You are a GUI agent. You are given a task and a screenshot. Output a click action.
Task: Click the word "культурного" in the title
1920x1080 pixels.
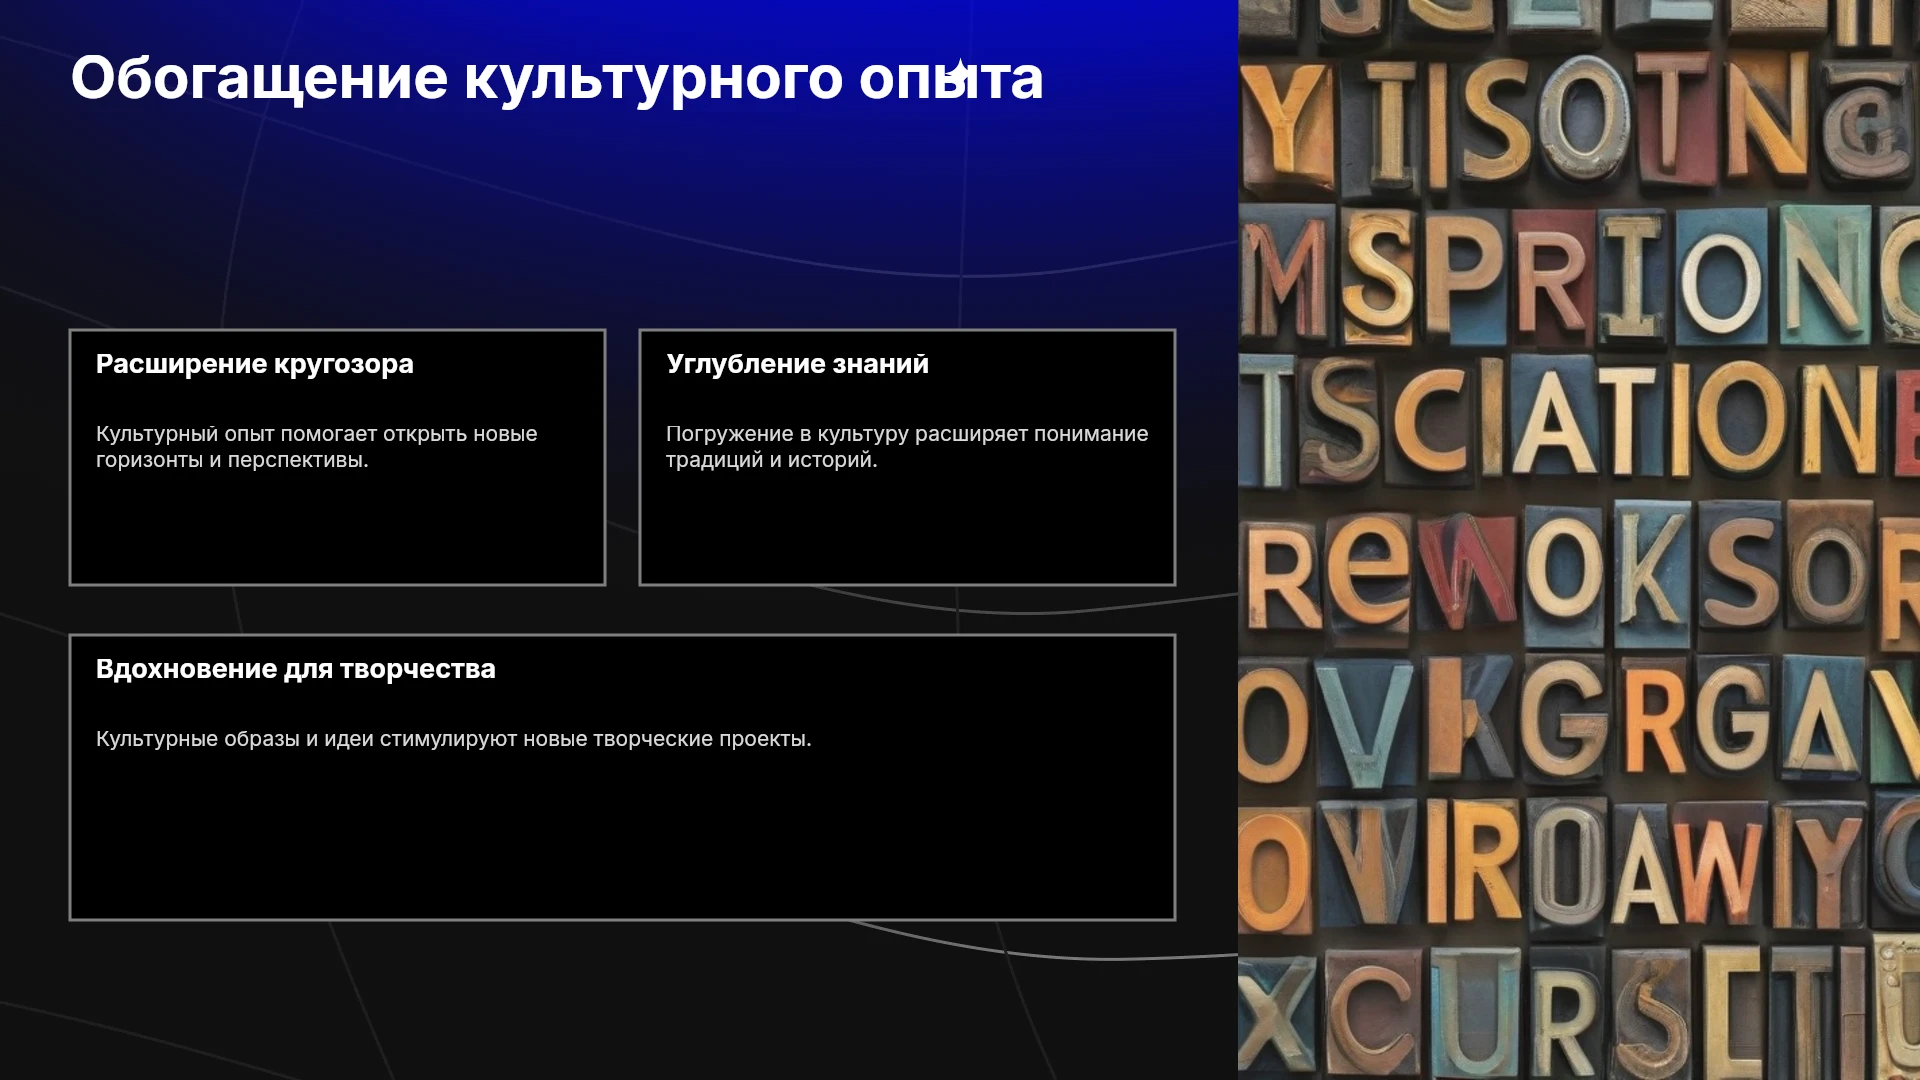[653, 79]
